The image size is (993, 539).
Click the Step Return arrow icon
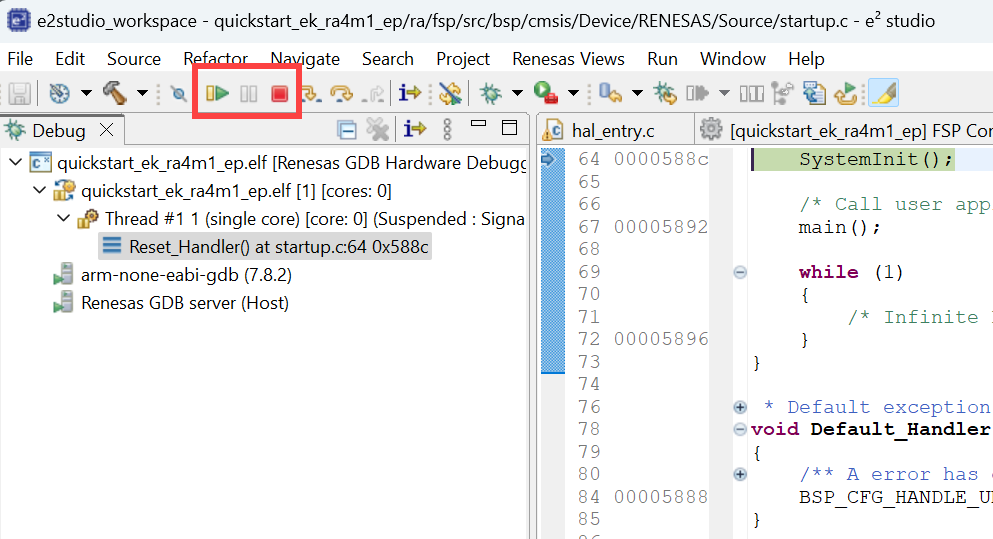(x=375, y=94)
